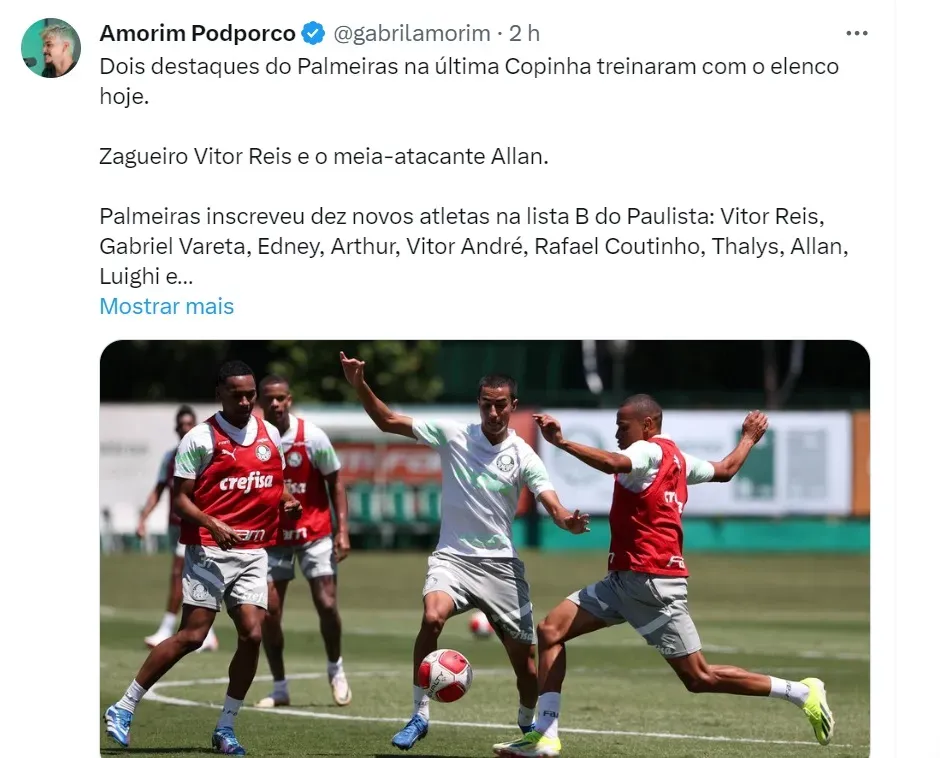The height and width of the screenshot is (758, 940).
Task: Click the Amorim Podporco display name
Action: click(198, 34)
